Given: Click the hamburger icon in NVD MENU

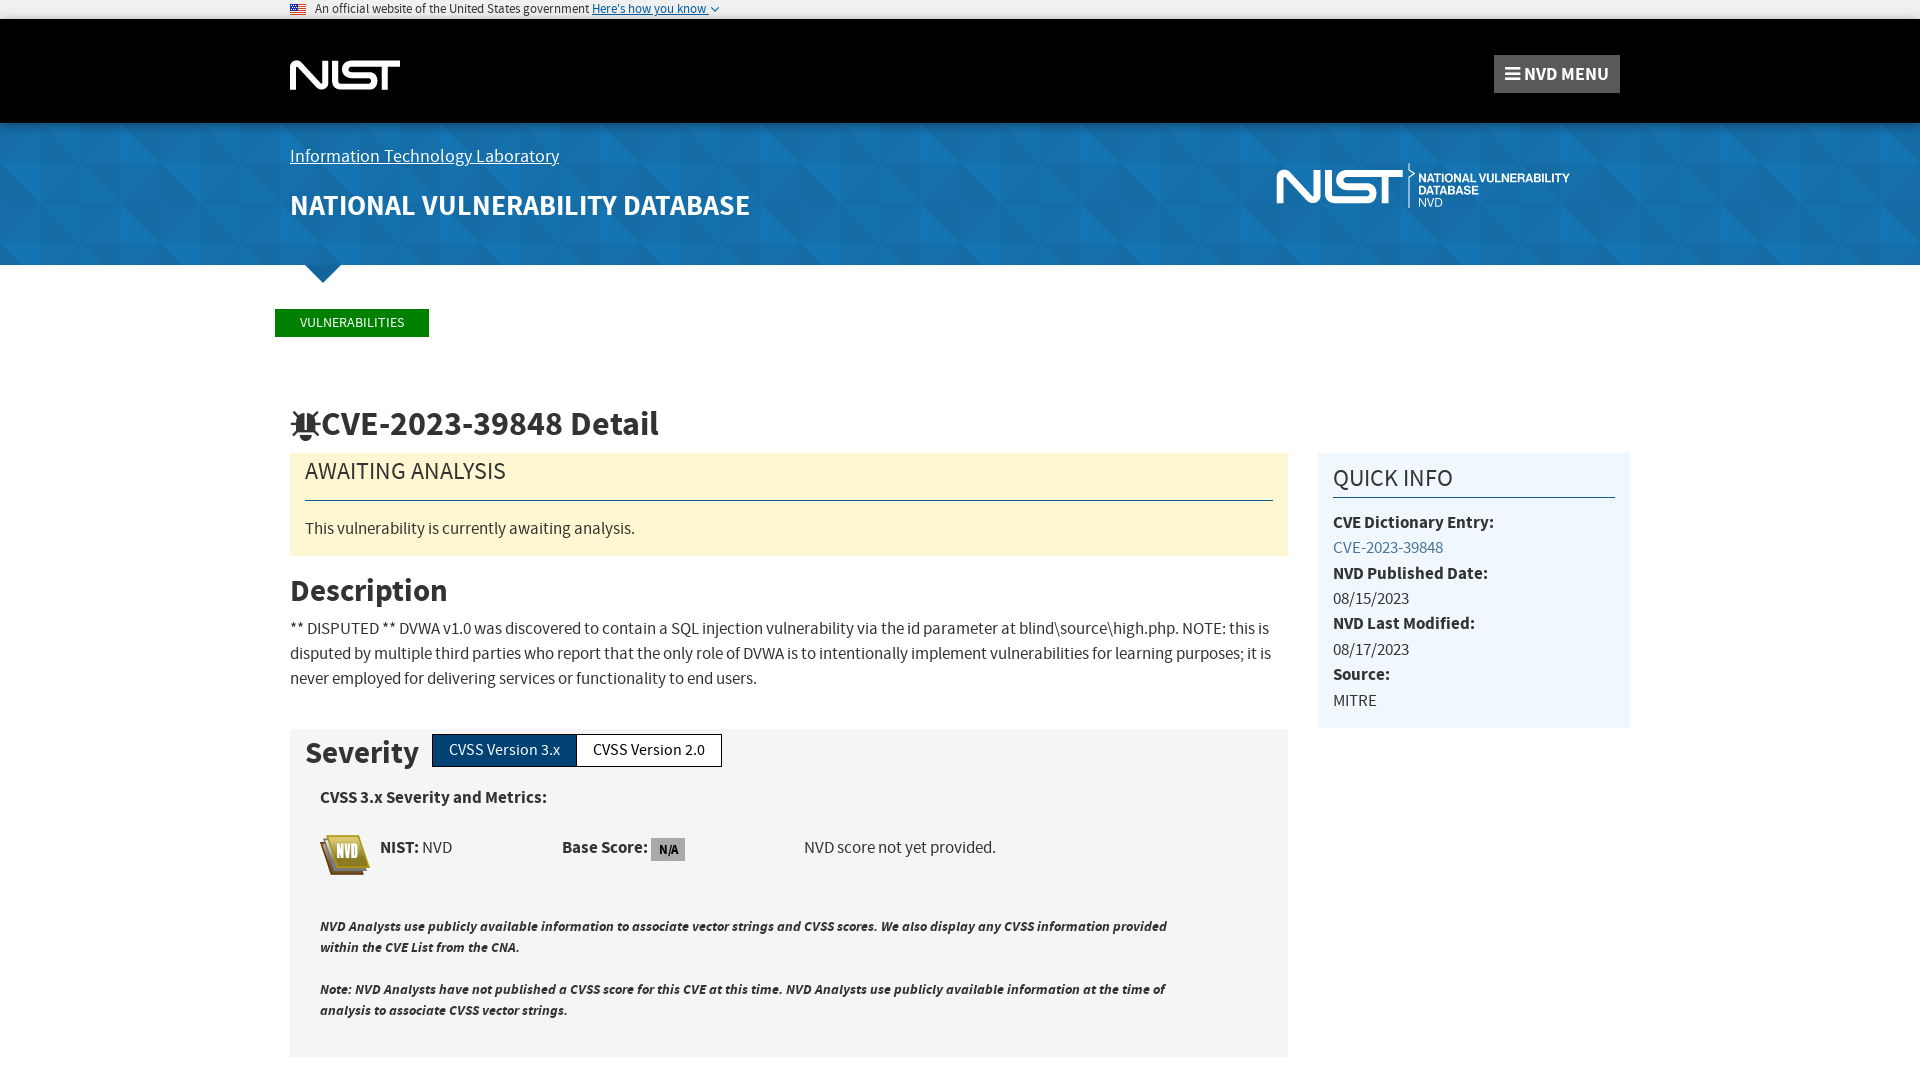Looking at the screenshot, I should click(x=1512, y=74).
